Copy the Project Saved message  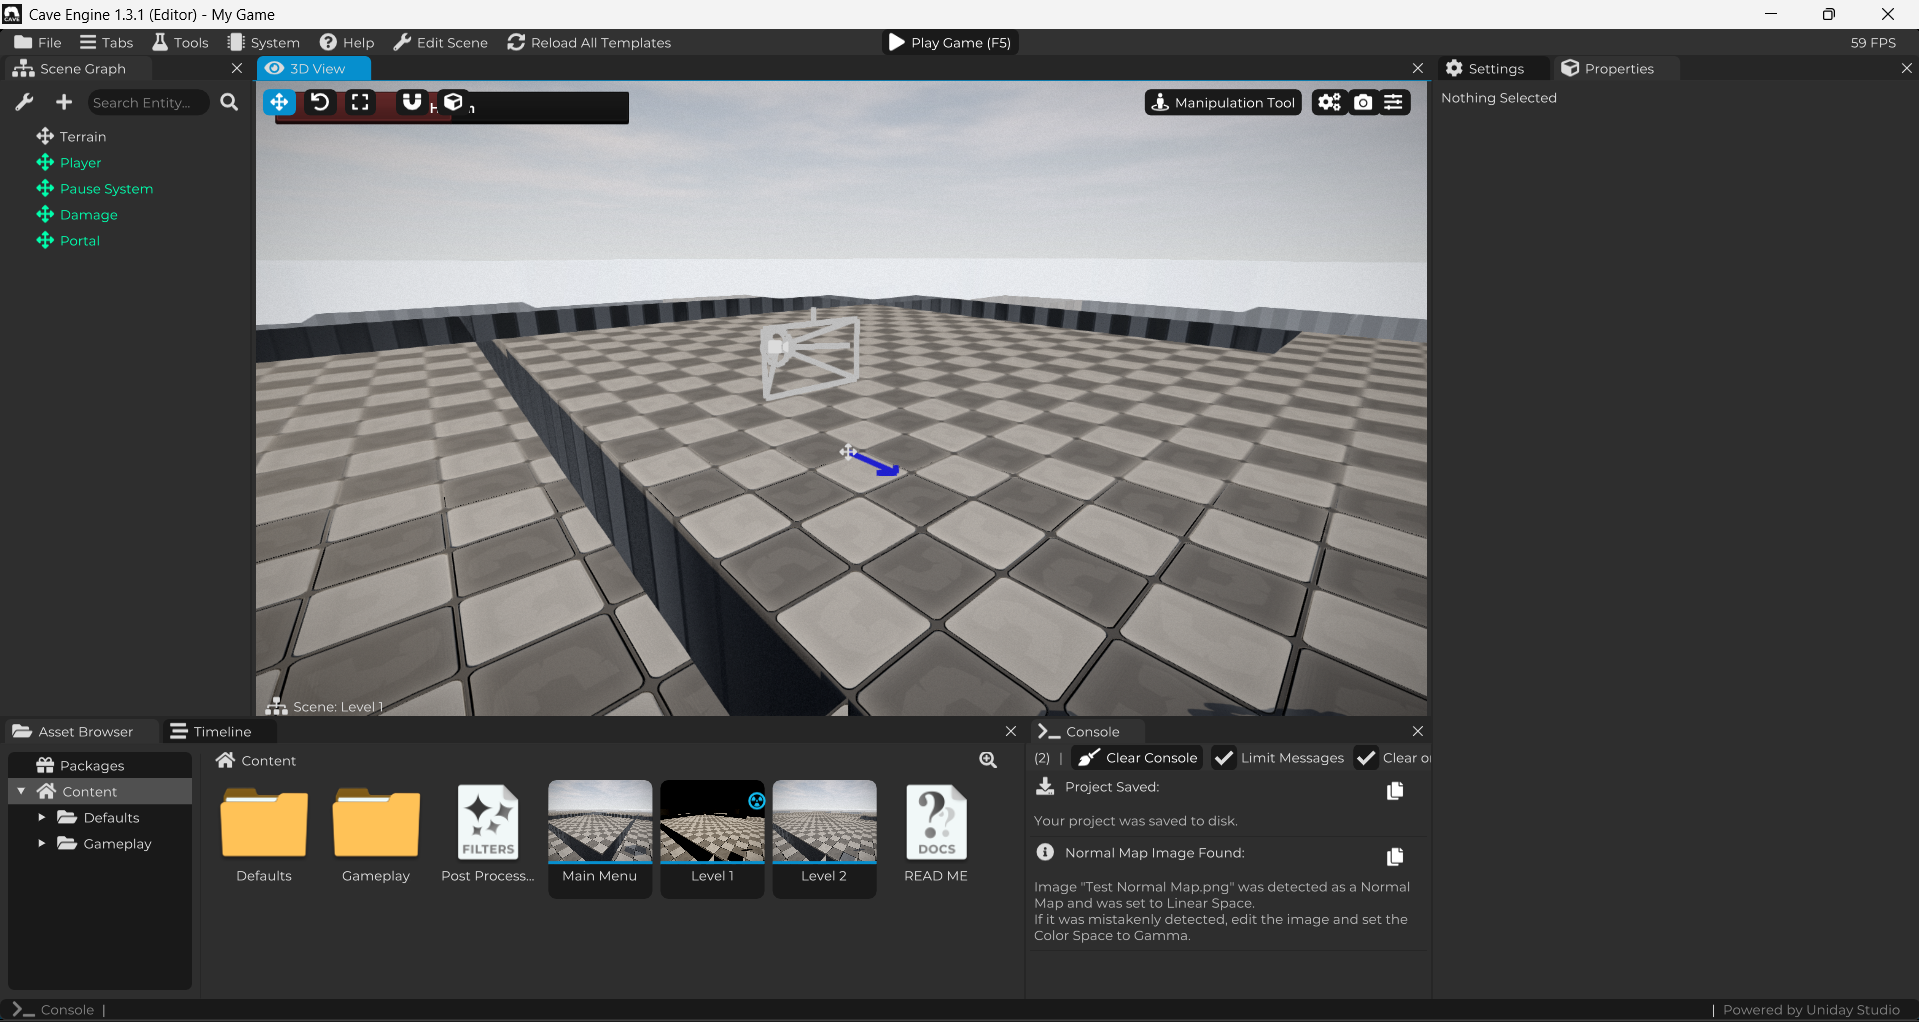coord(1395,791)
